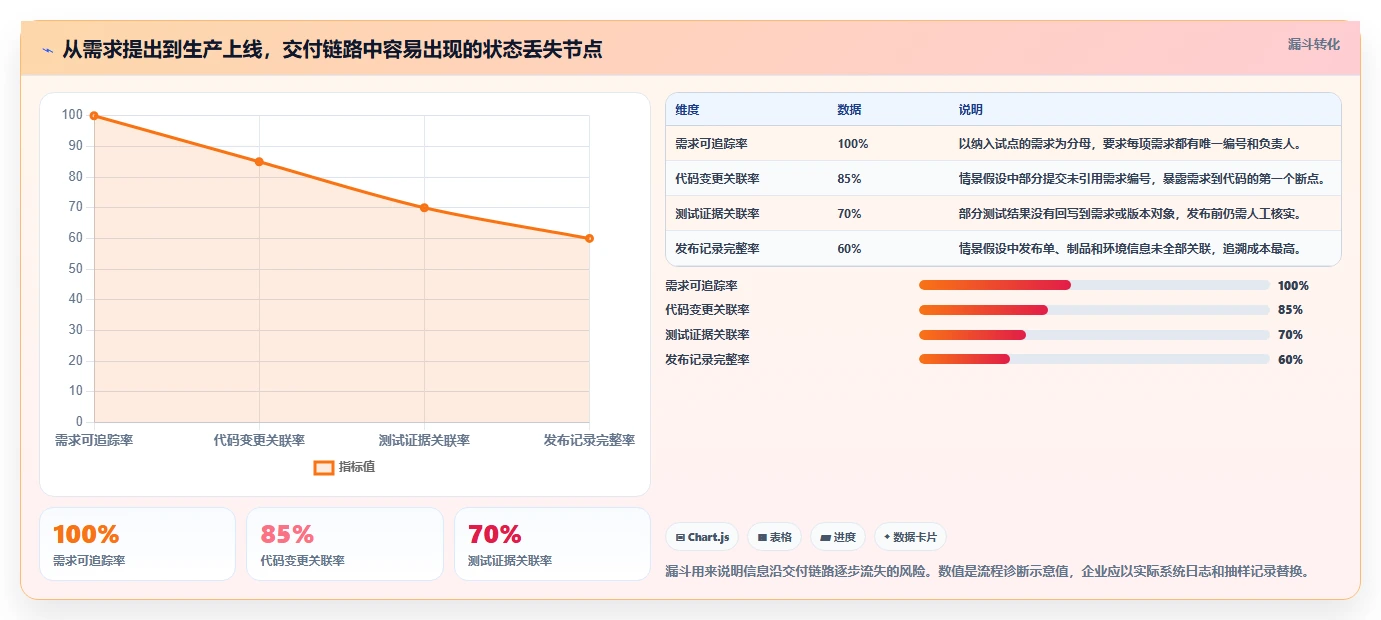Click the page title starting 从需求提出到生产上线
Image resolution: width=1381 pixels, height=620 pixels.
click(332, 49)
